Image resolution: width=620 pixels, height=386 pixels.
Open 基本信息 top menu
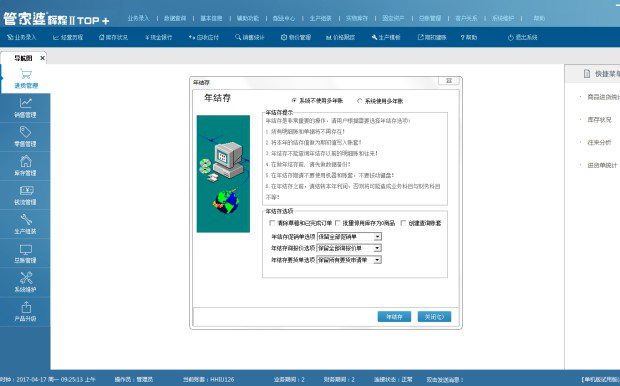(x=211, y=18)
